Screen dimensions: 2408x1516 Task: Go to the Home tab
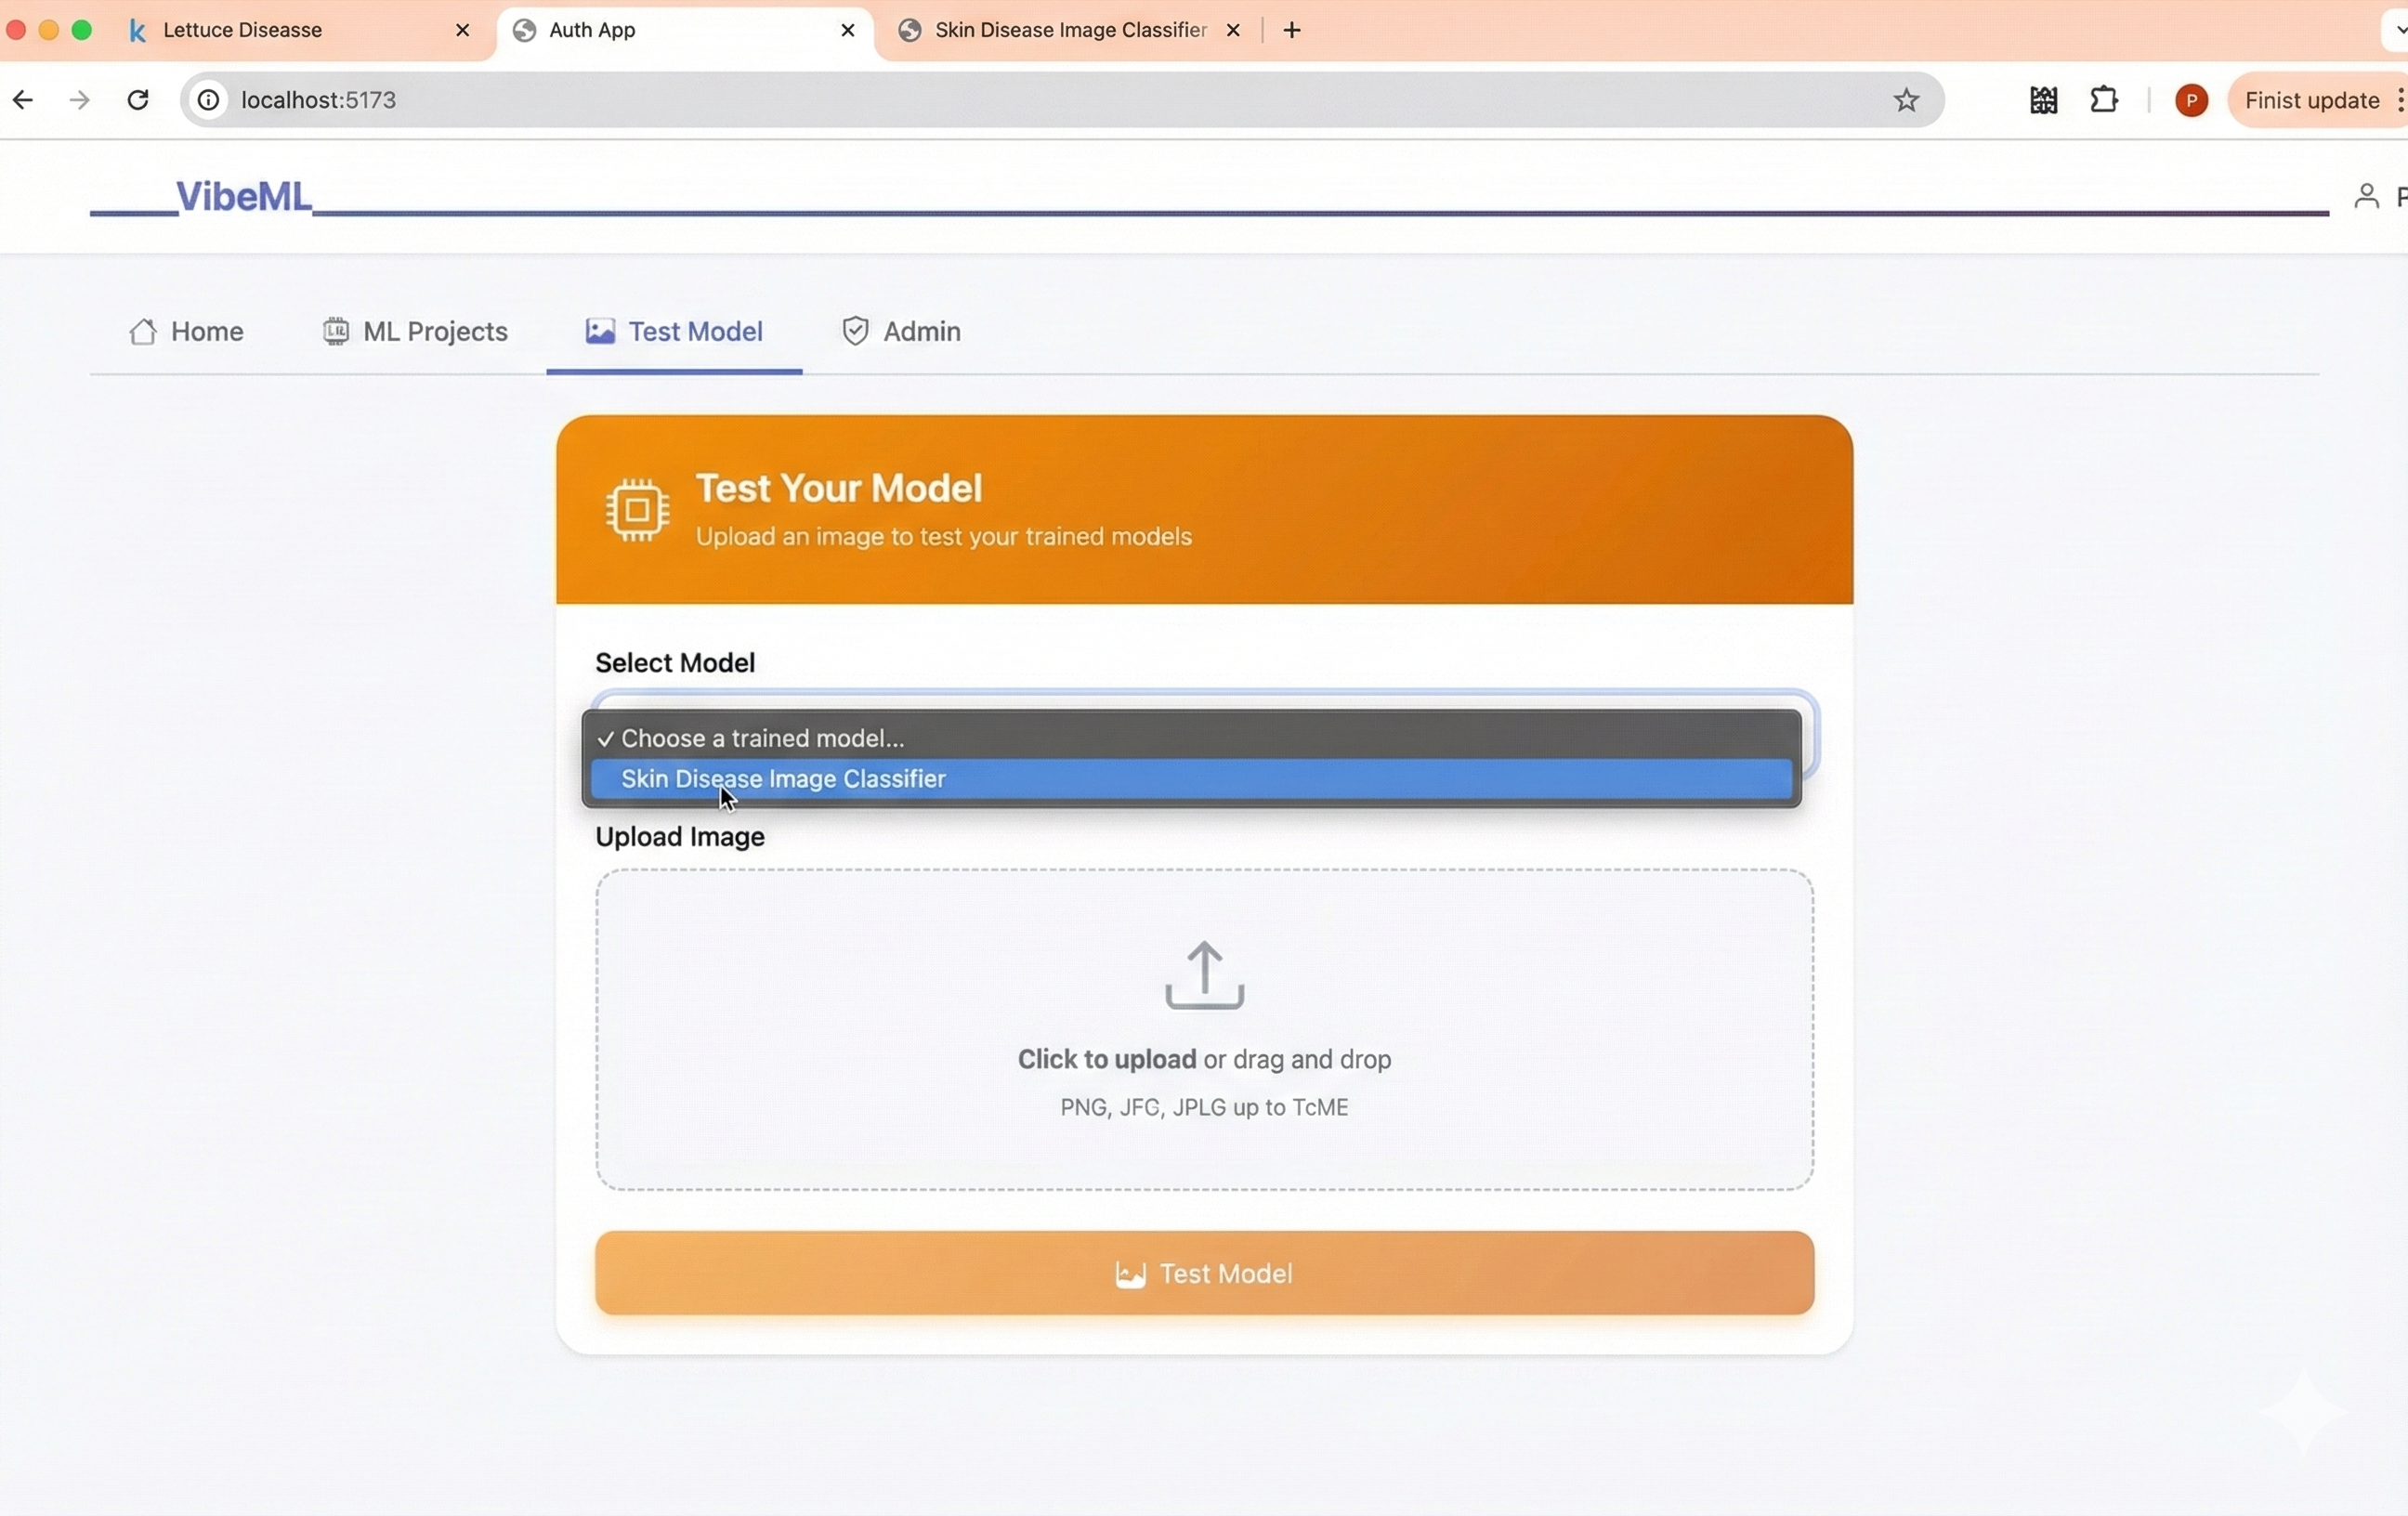[x=186, y=331]
